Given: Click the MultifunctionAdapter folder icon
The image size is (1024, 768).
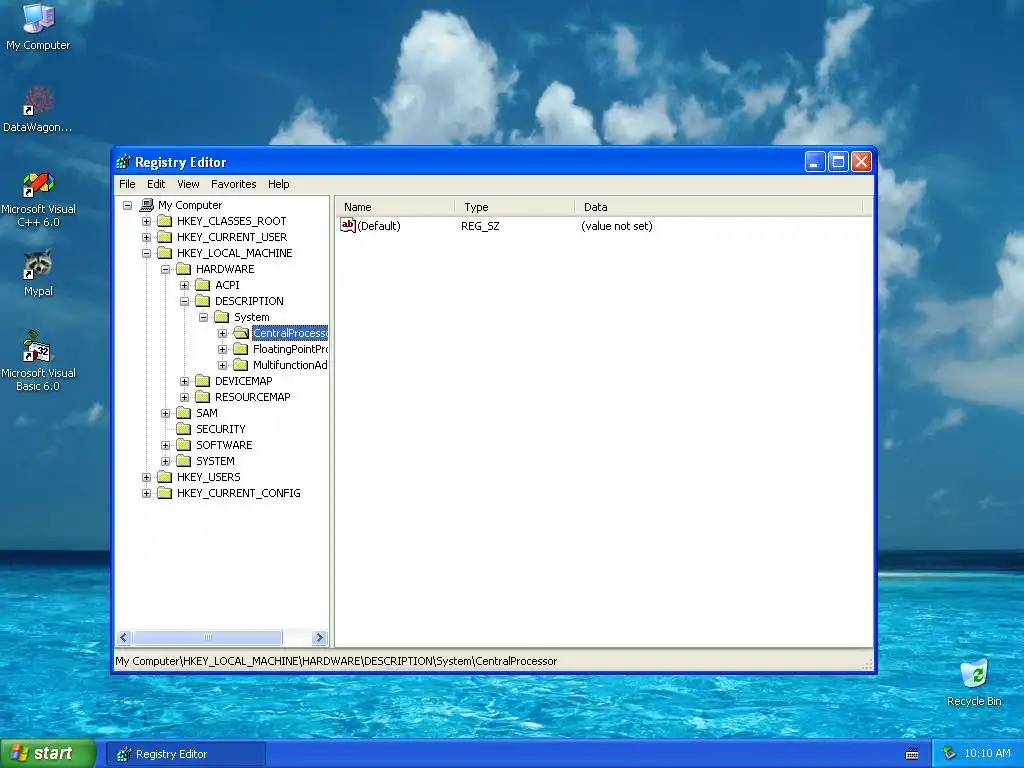Looking at the screenshot, I should pyautogui.click(x=241, y=365).
